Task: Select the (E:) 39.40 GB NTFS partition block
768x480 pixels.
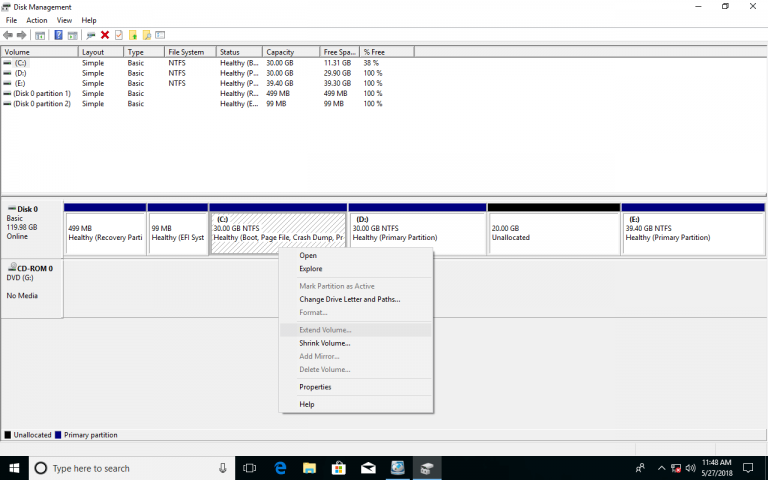Action: [x=693, y=229]
